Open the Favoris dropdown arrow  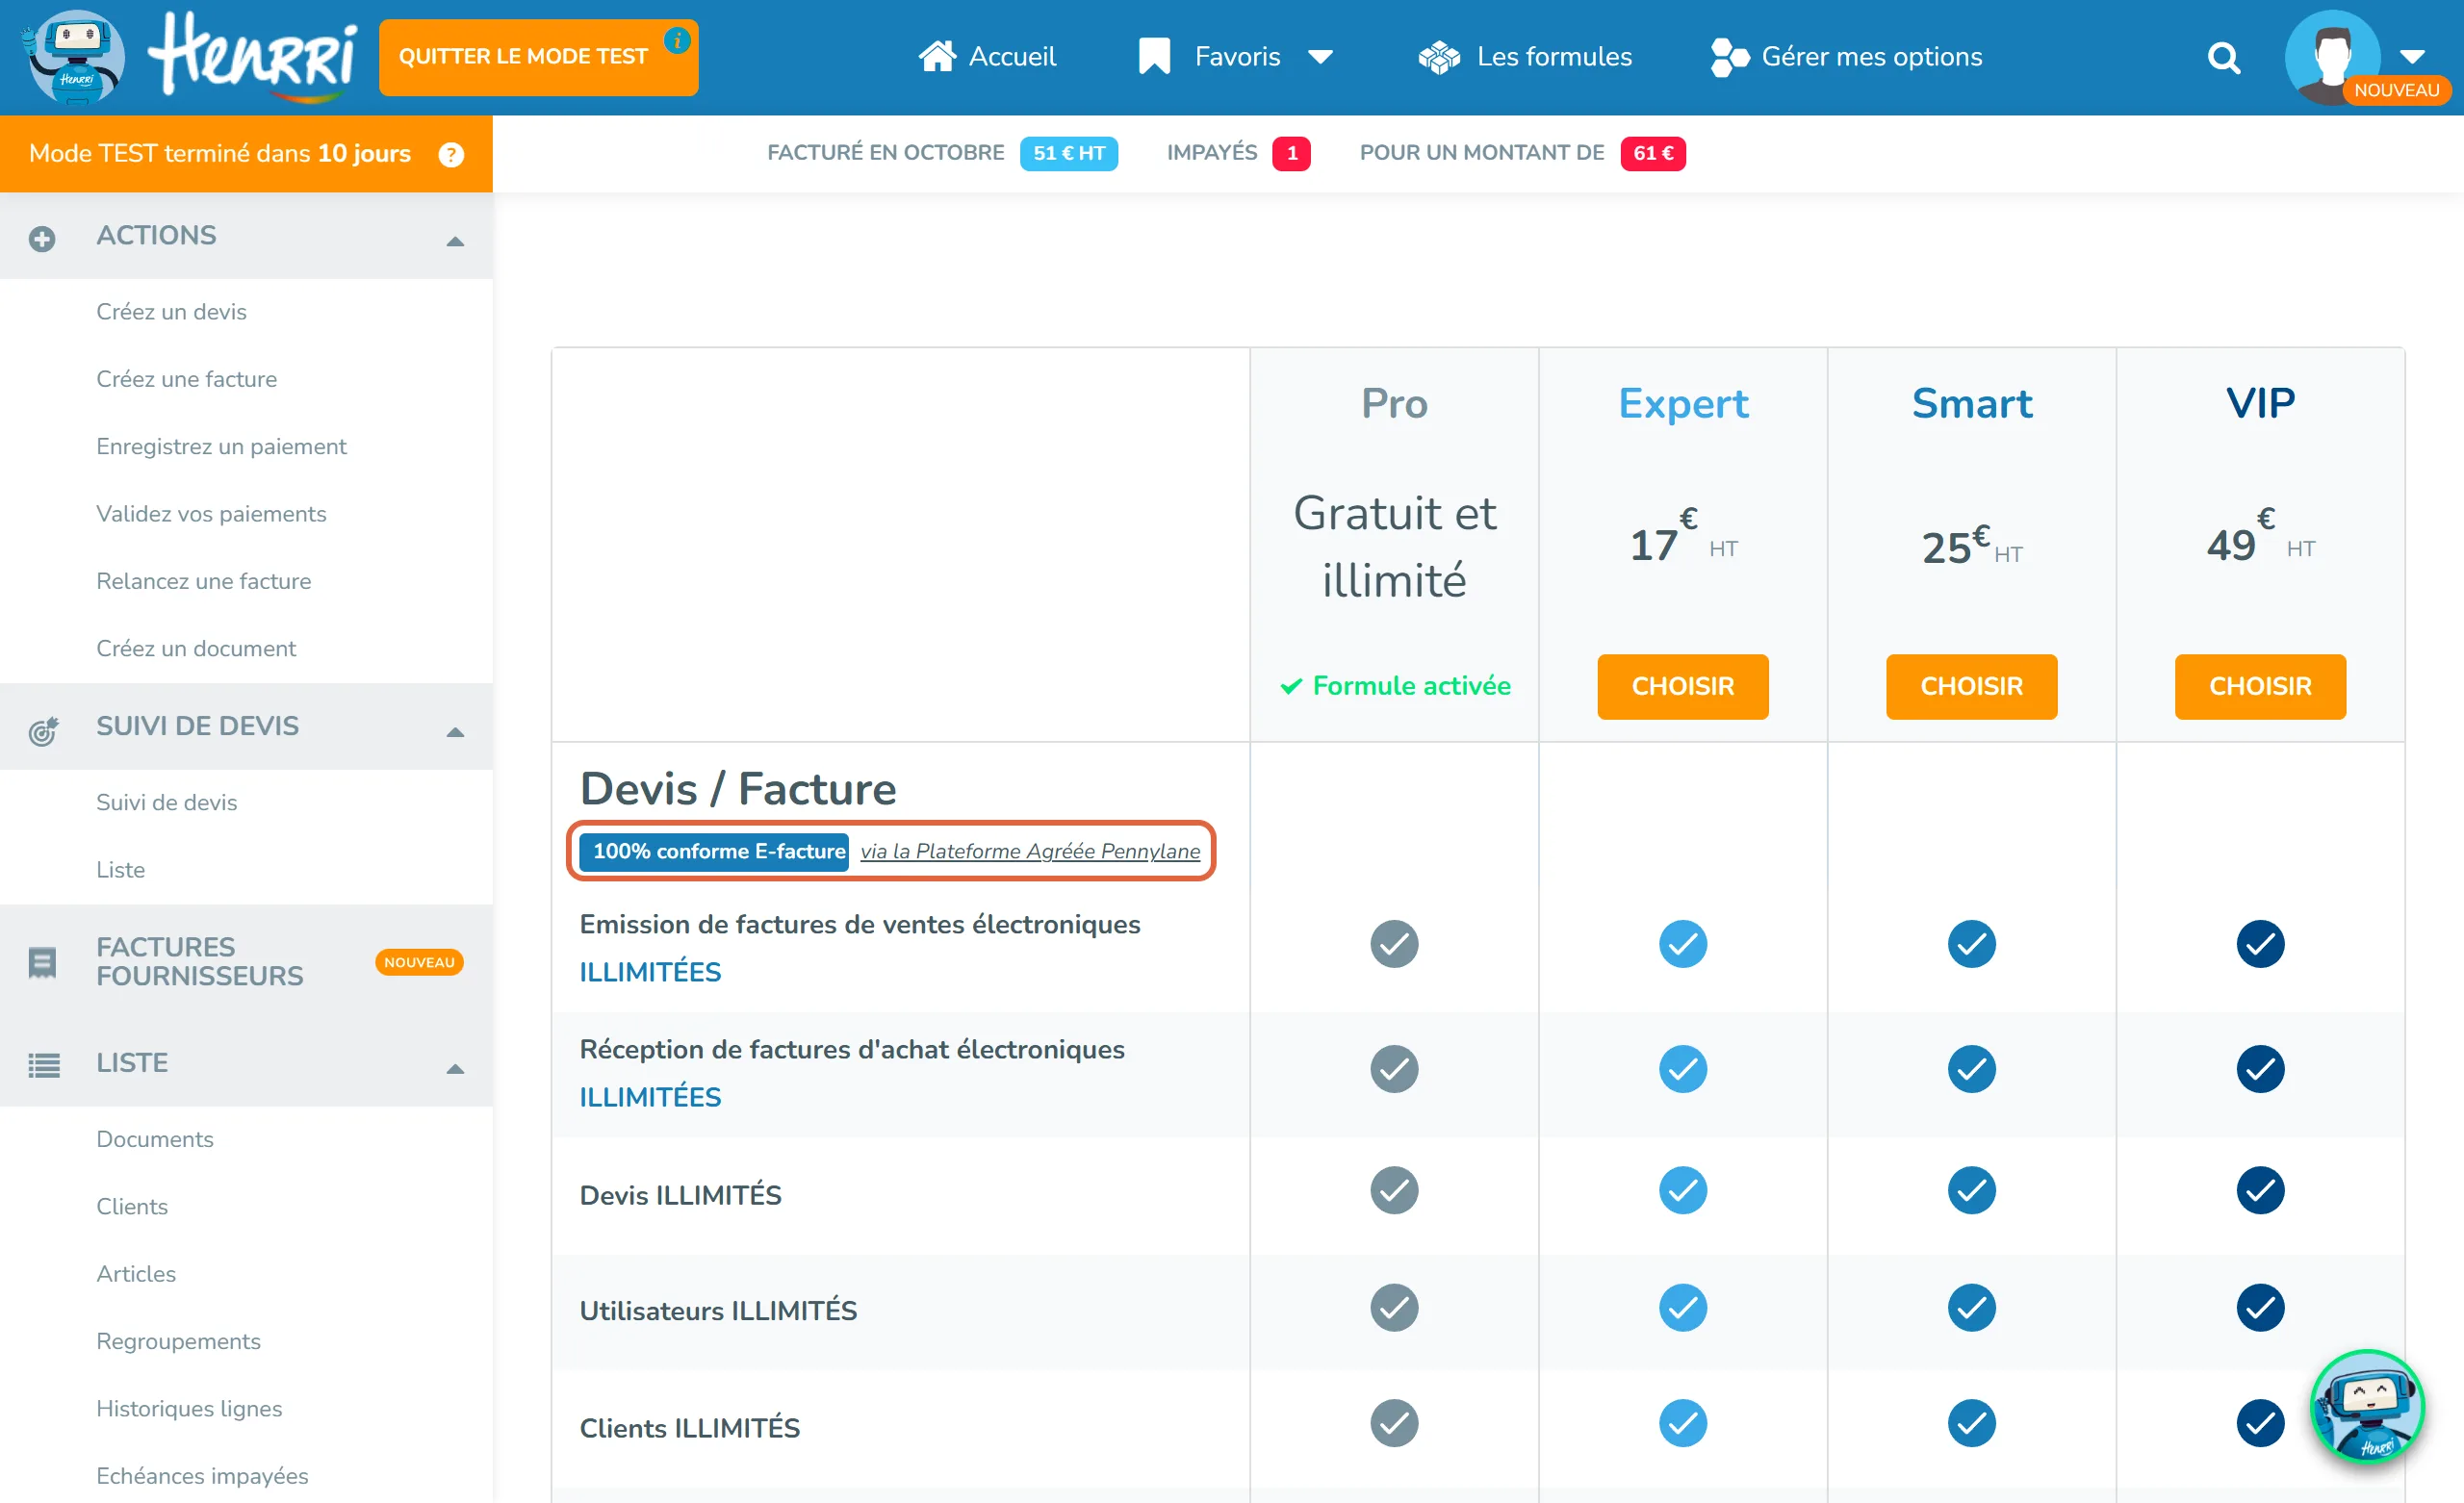click(1320, 57)
